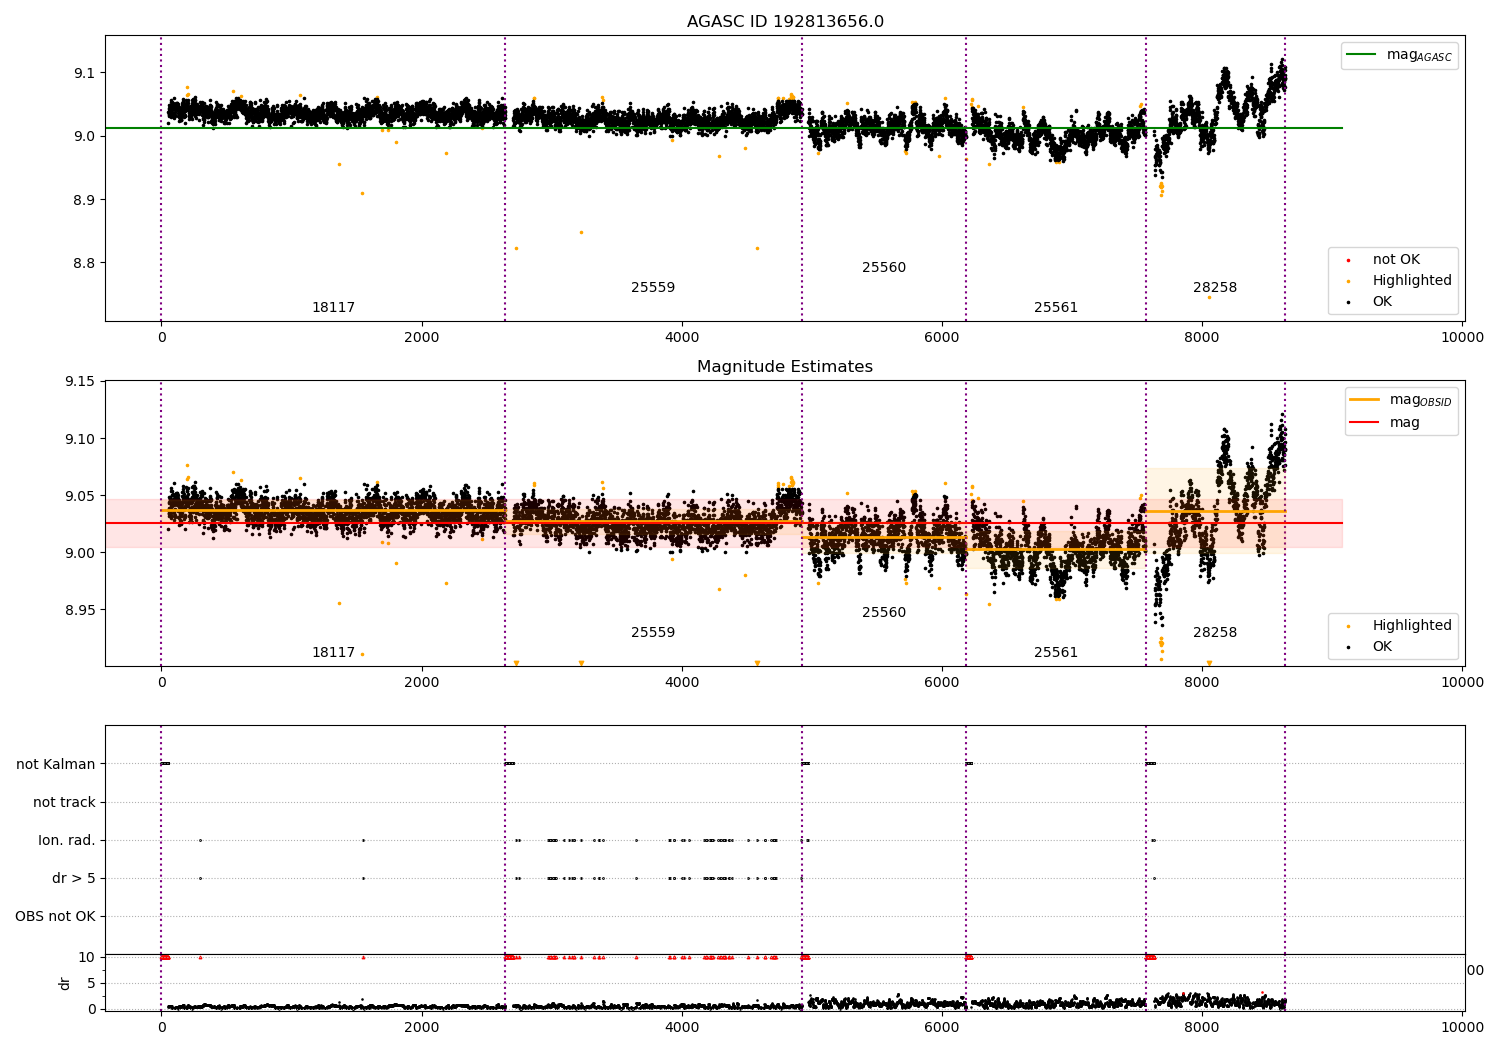Click obsid label 25559 in the top plot
The height and width of the screenshot is (1050, 1500).
click(x=653, y=288)
